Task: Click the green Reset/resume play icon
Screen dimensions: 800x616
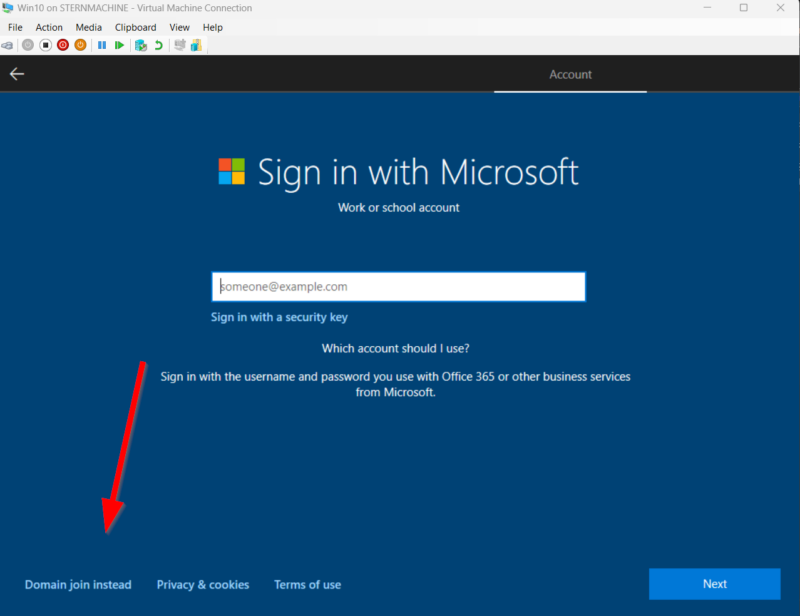Action: click(x=119, y=45)
